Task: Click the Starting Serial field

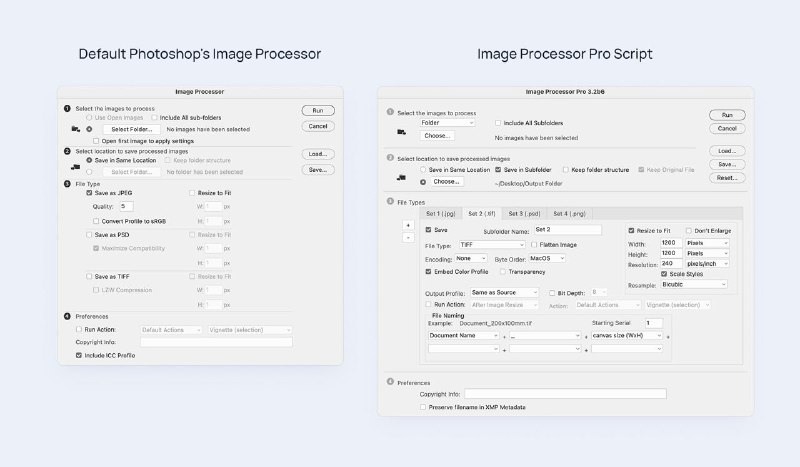Action: click(654, 323)
